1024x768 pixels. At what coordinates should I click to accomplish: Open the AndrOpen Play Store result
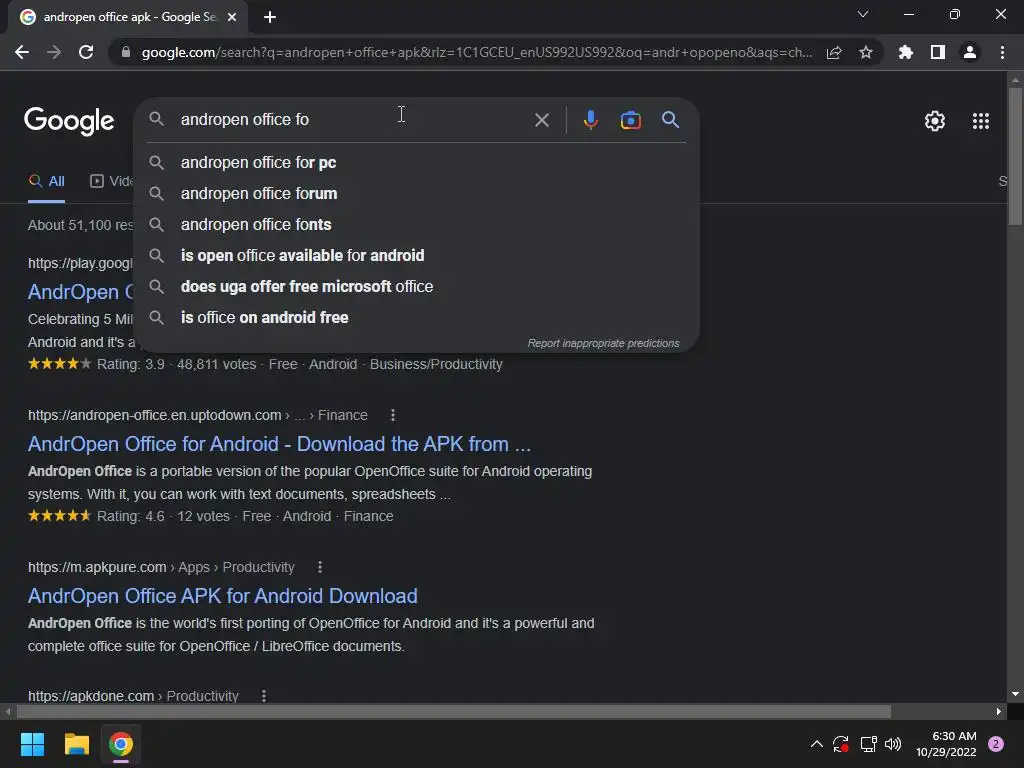pos(81,292)
